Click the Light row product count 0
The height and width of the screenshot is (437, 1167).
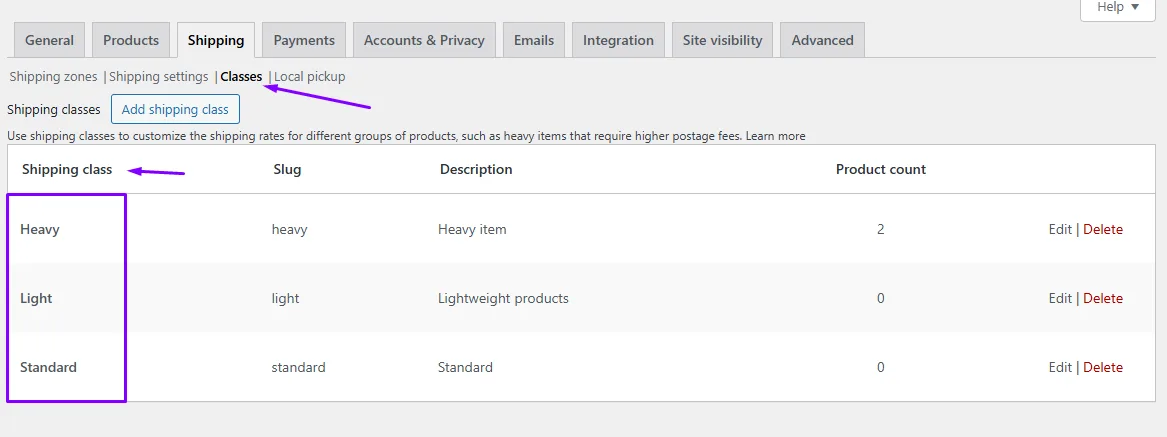tap(880, 299)
